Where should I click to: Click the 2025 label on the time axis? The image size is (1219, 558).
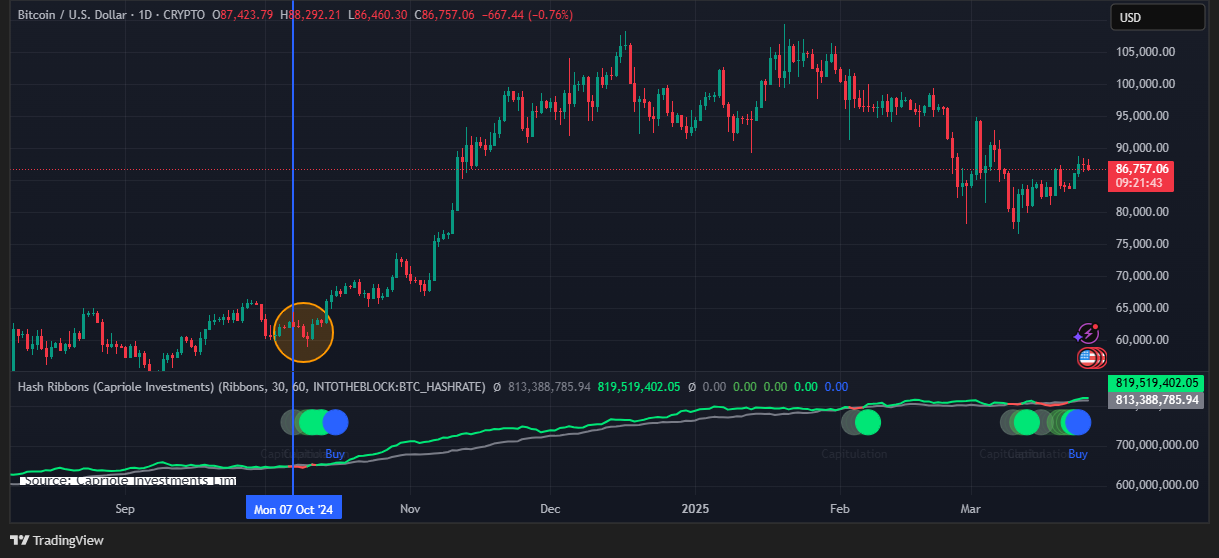click(695, 509)
